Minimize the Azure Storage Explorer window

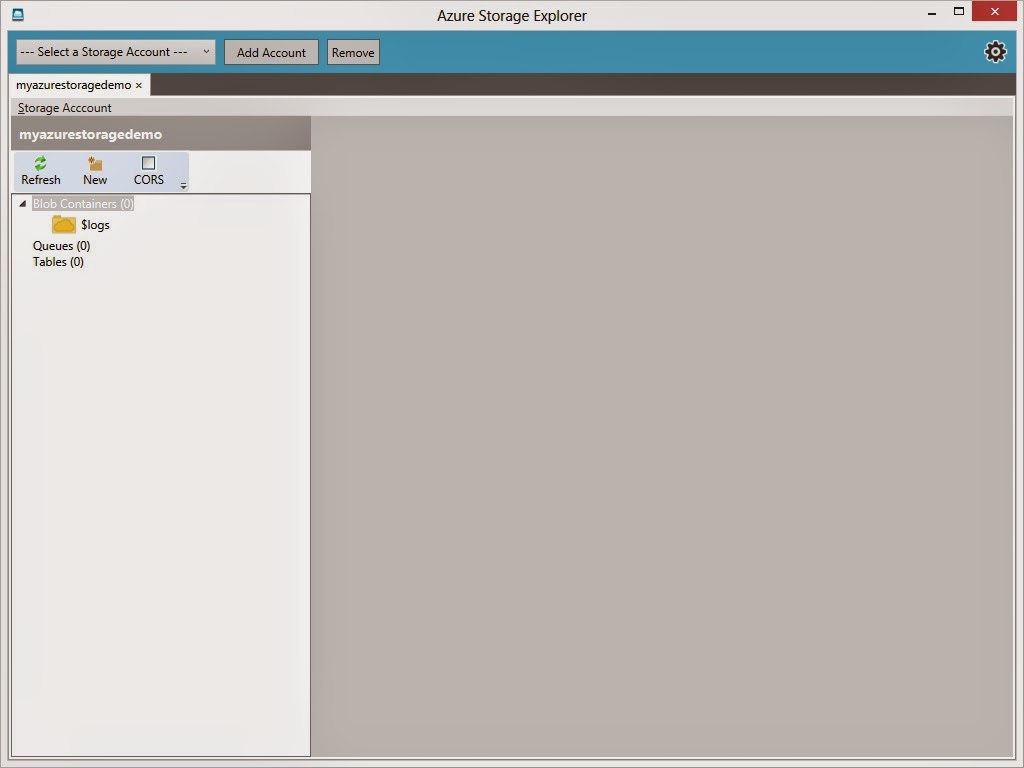[x=932, y=12]
